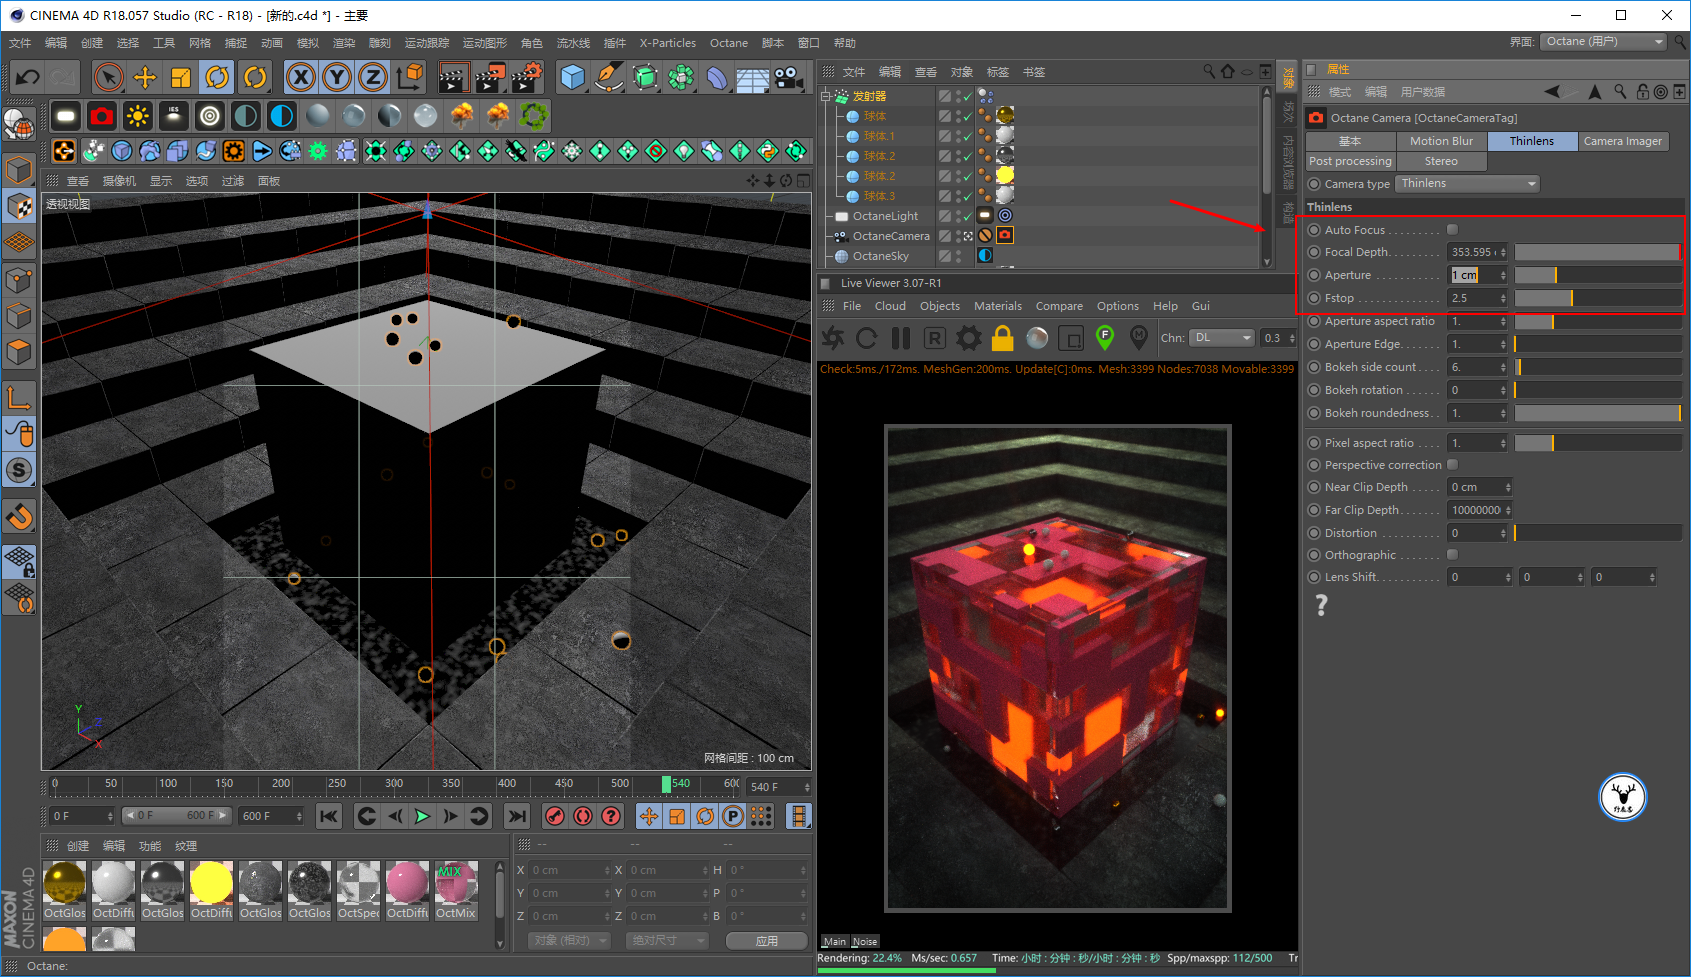Viewport: 1691px width, 977px height.
Task: Open the X-Particles menu
Action: click(668, 43)
